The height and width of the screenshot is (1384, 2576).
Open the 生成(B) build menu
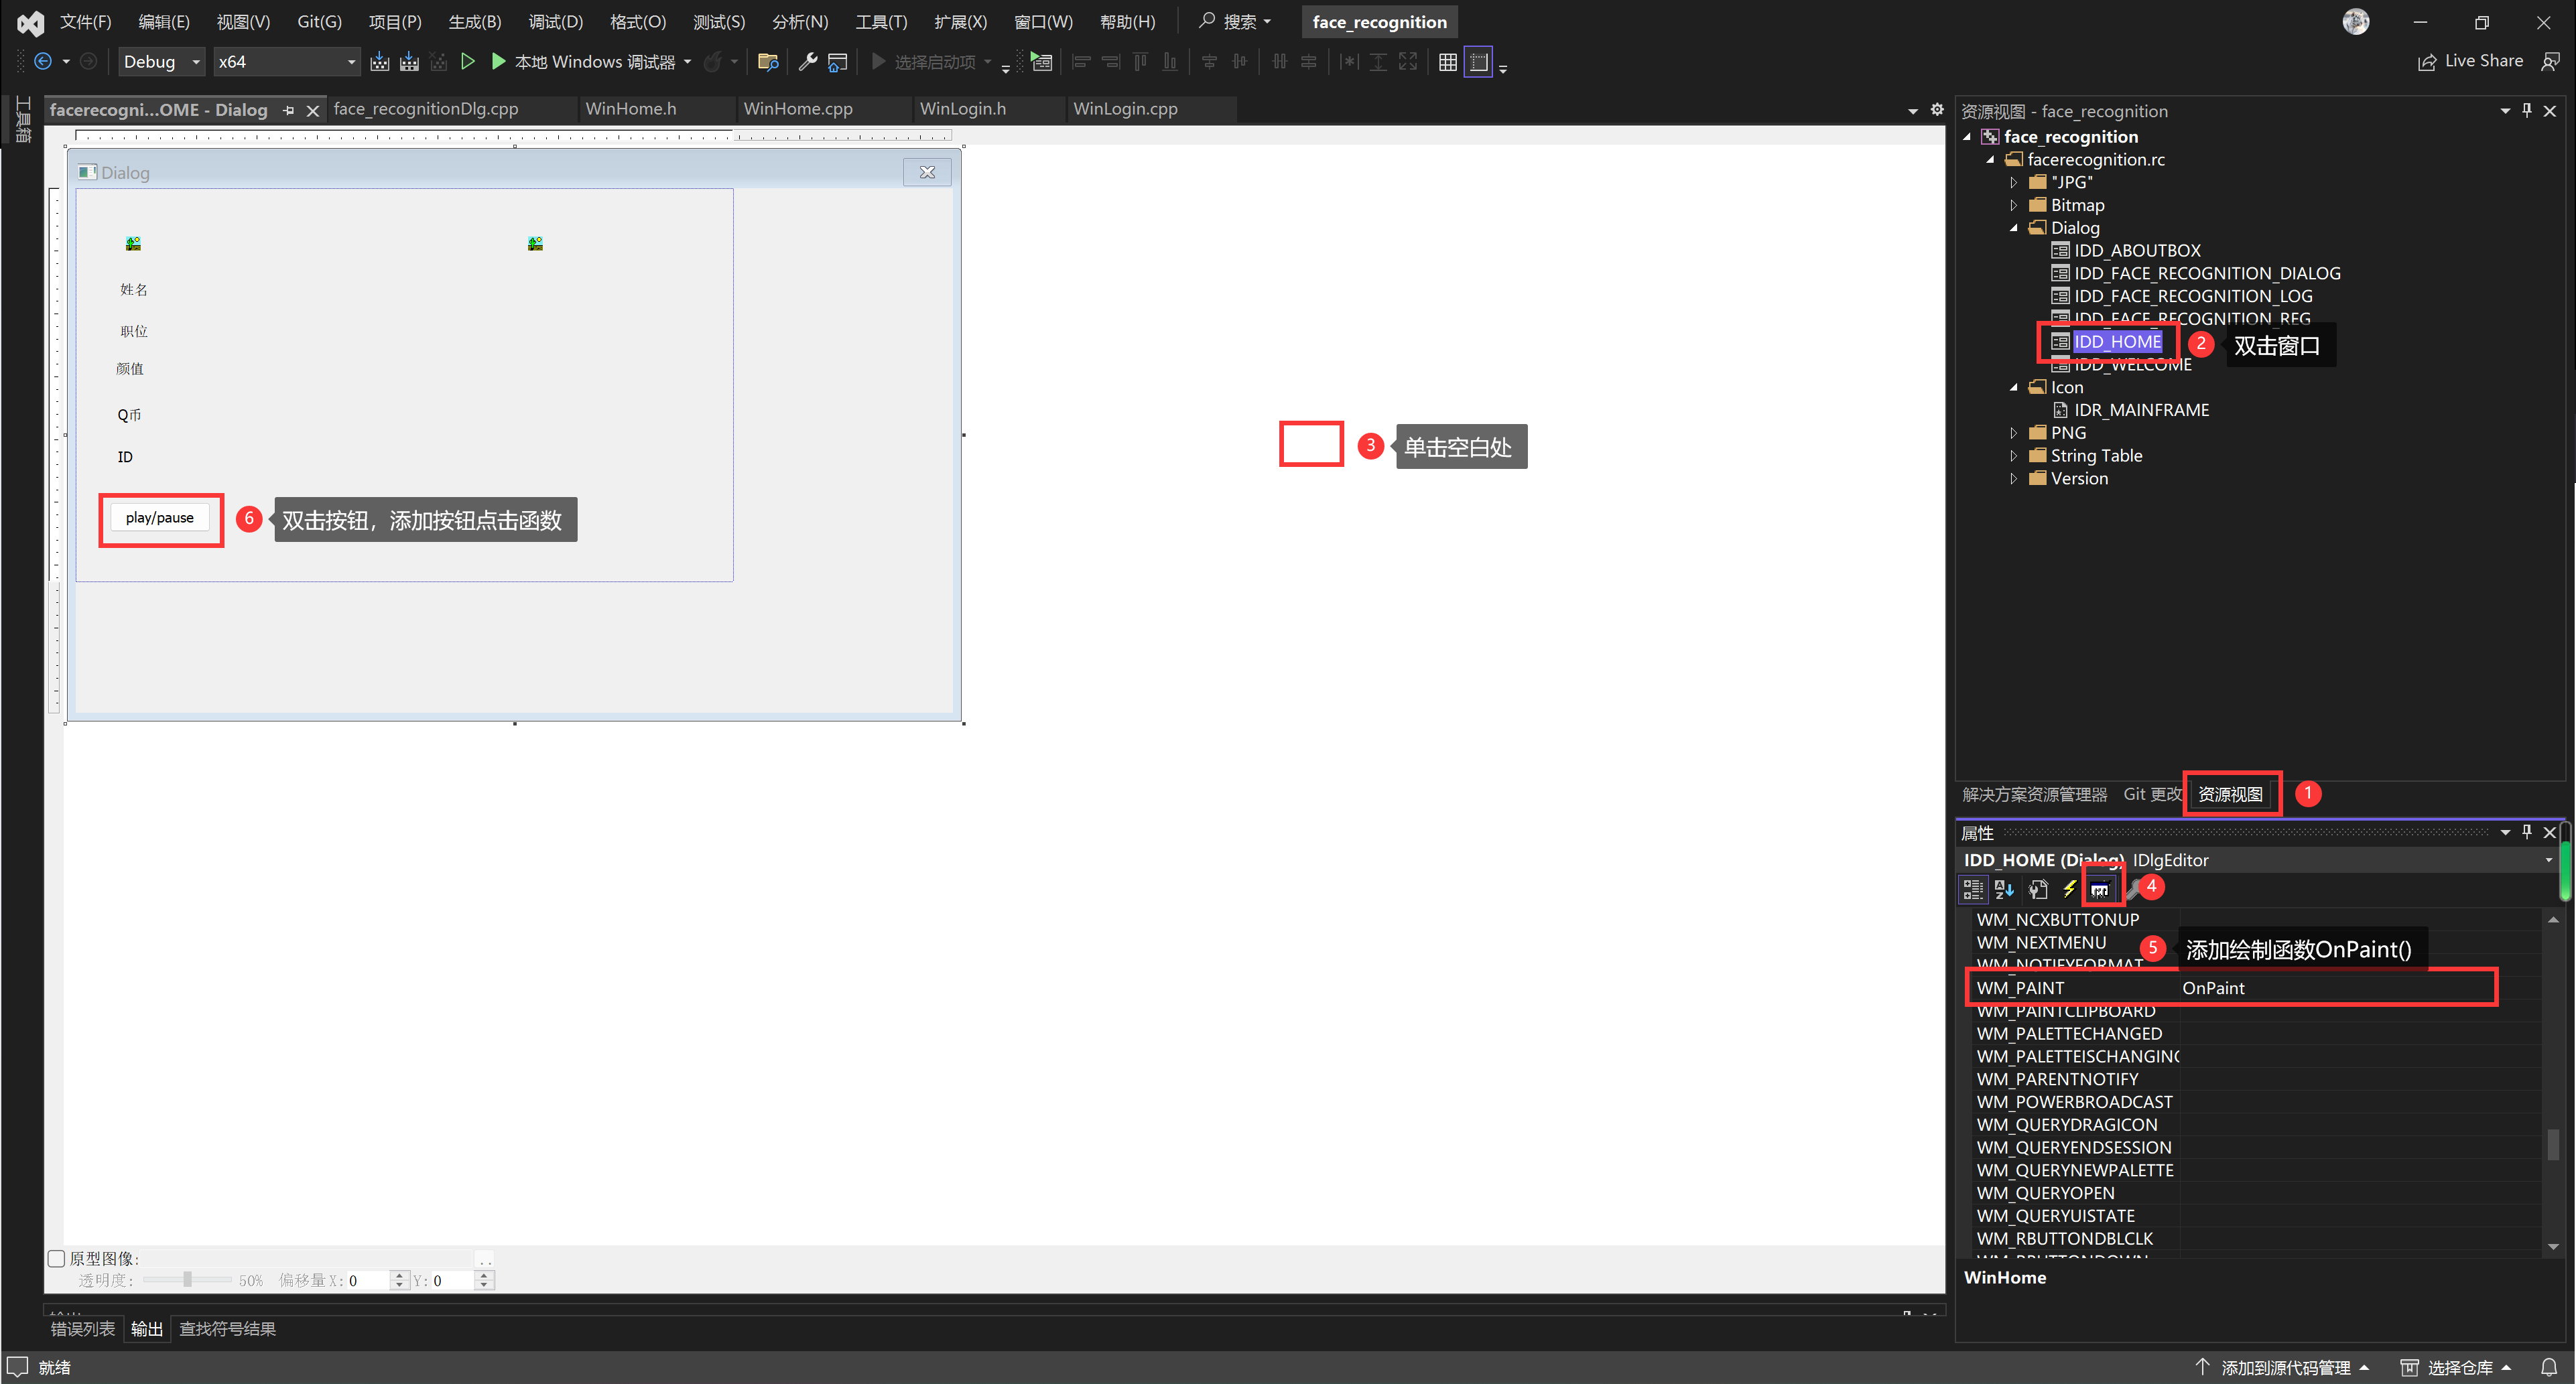tap(474, 22)
